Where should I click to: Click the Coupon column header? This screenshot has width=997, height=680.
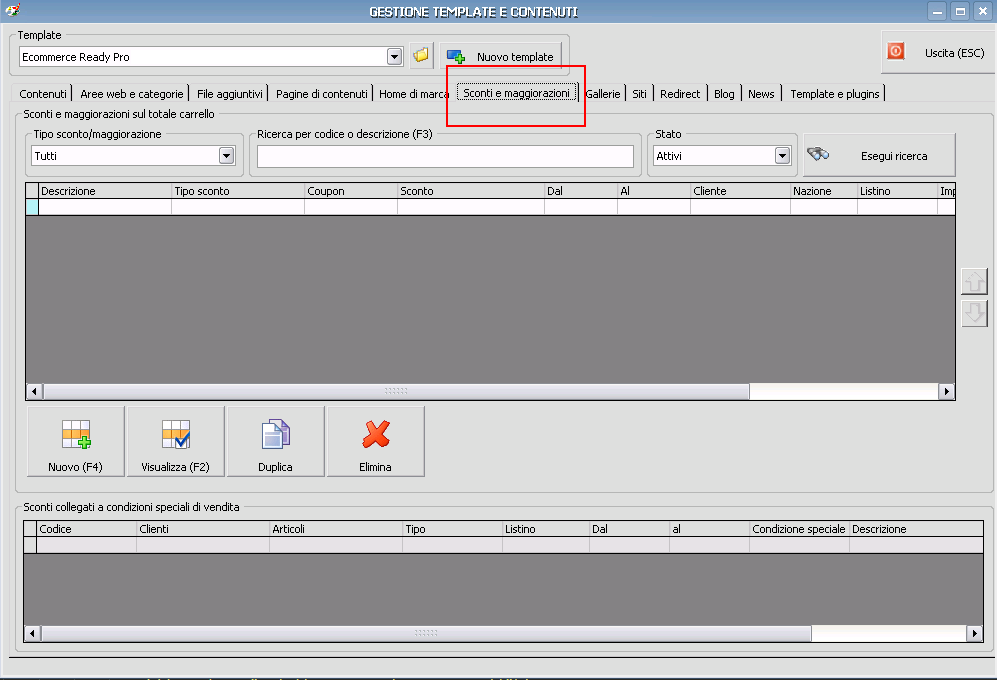[351, 191]
